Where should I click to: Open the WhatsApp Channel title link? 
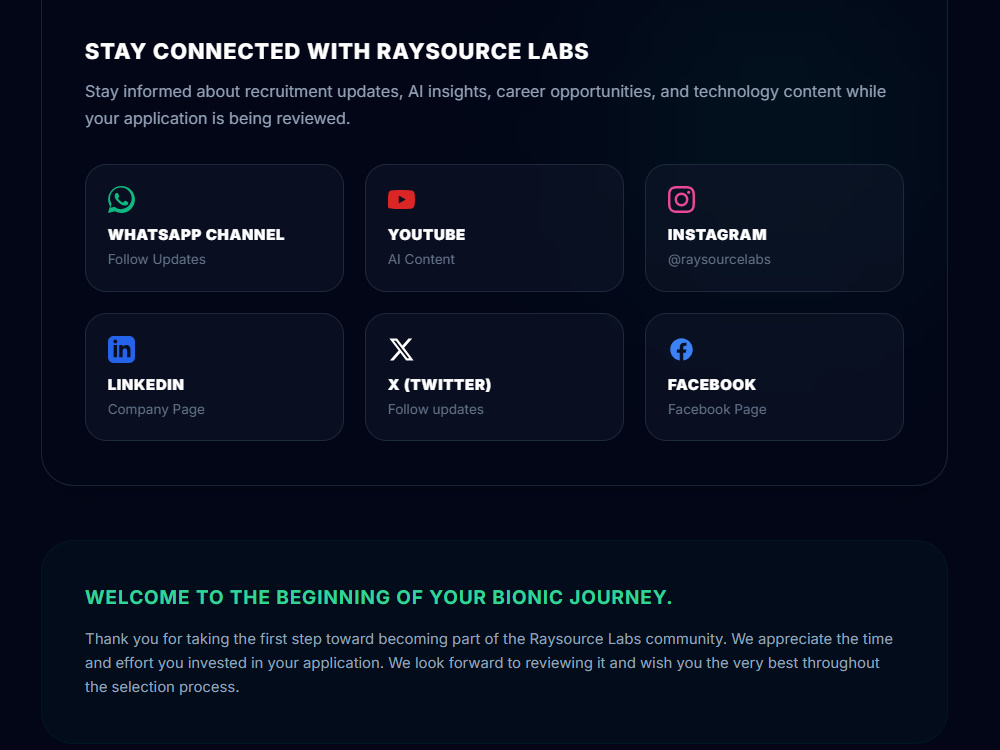[x=196, y=235]
